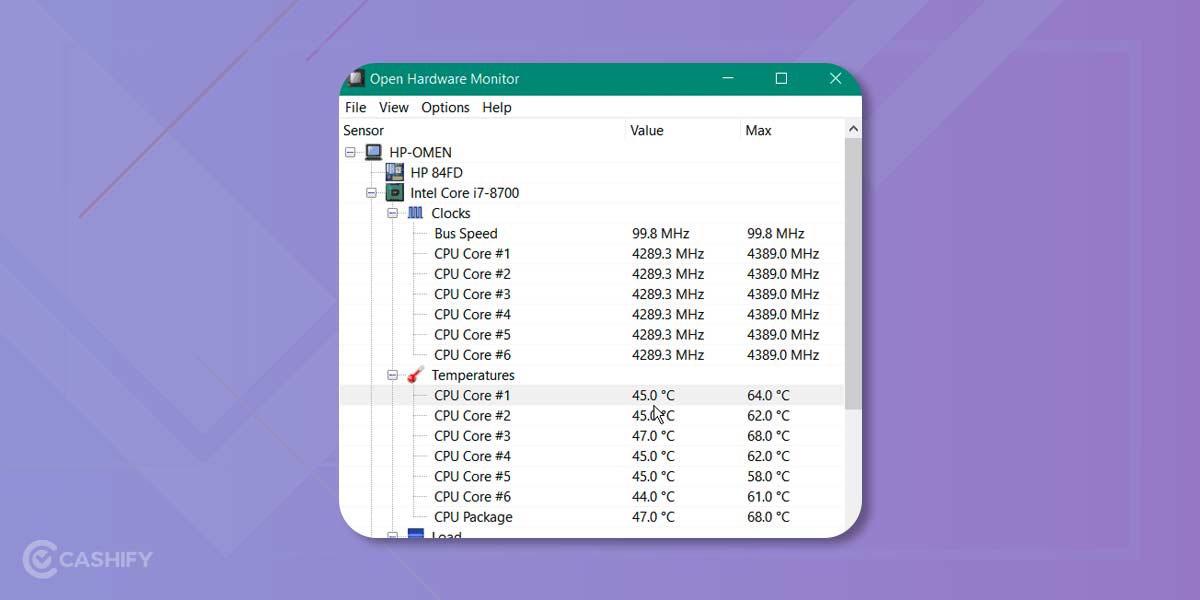Click the HP 84FD mainboard icon
1200x600 pixels.
pos(395,172)
